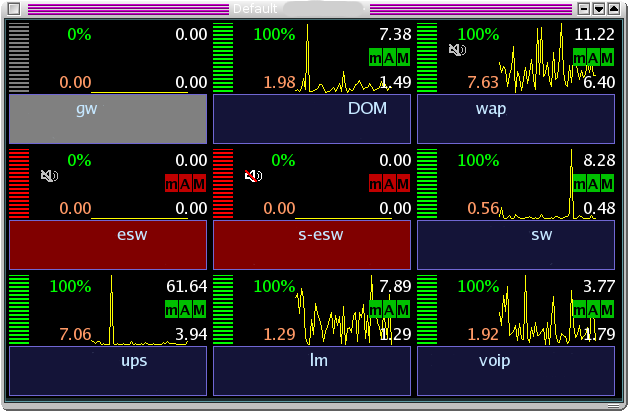Click the '7.06' value on ups
The width and height of the screenshot is (628, 411).
pyautogui.click(x=75, y=334)
